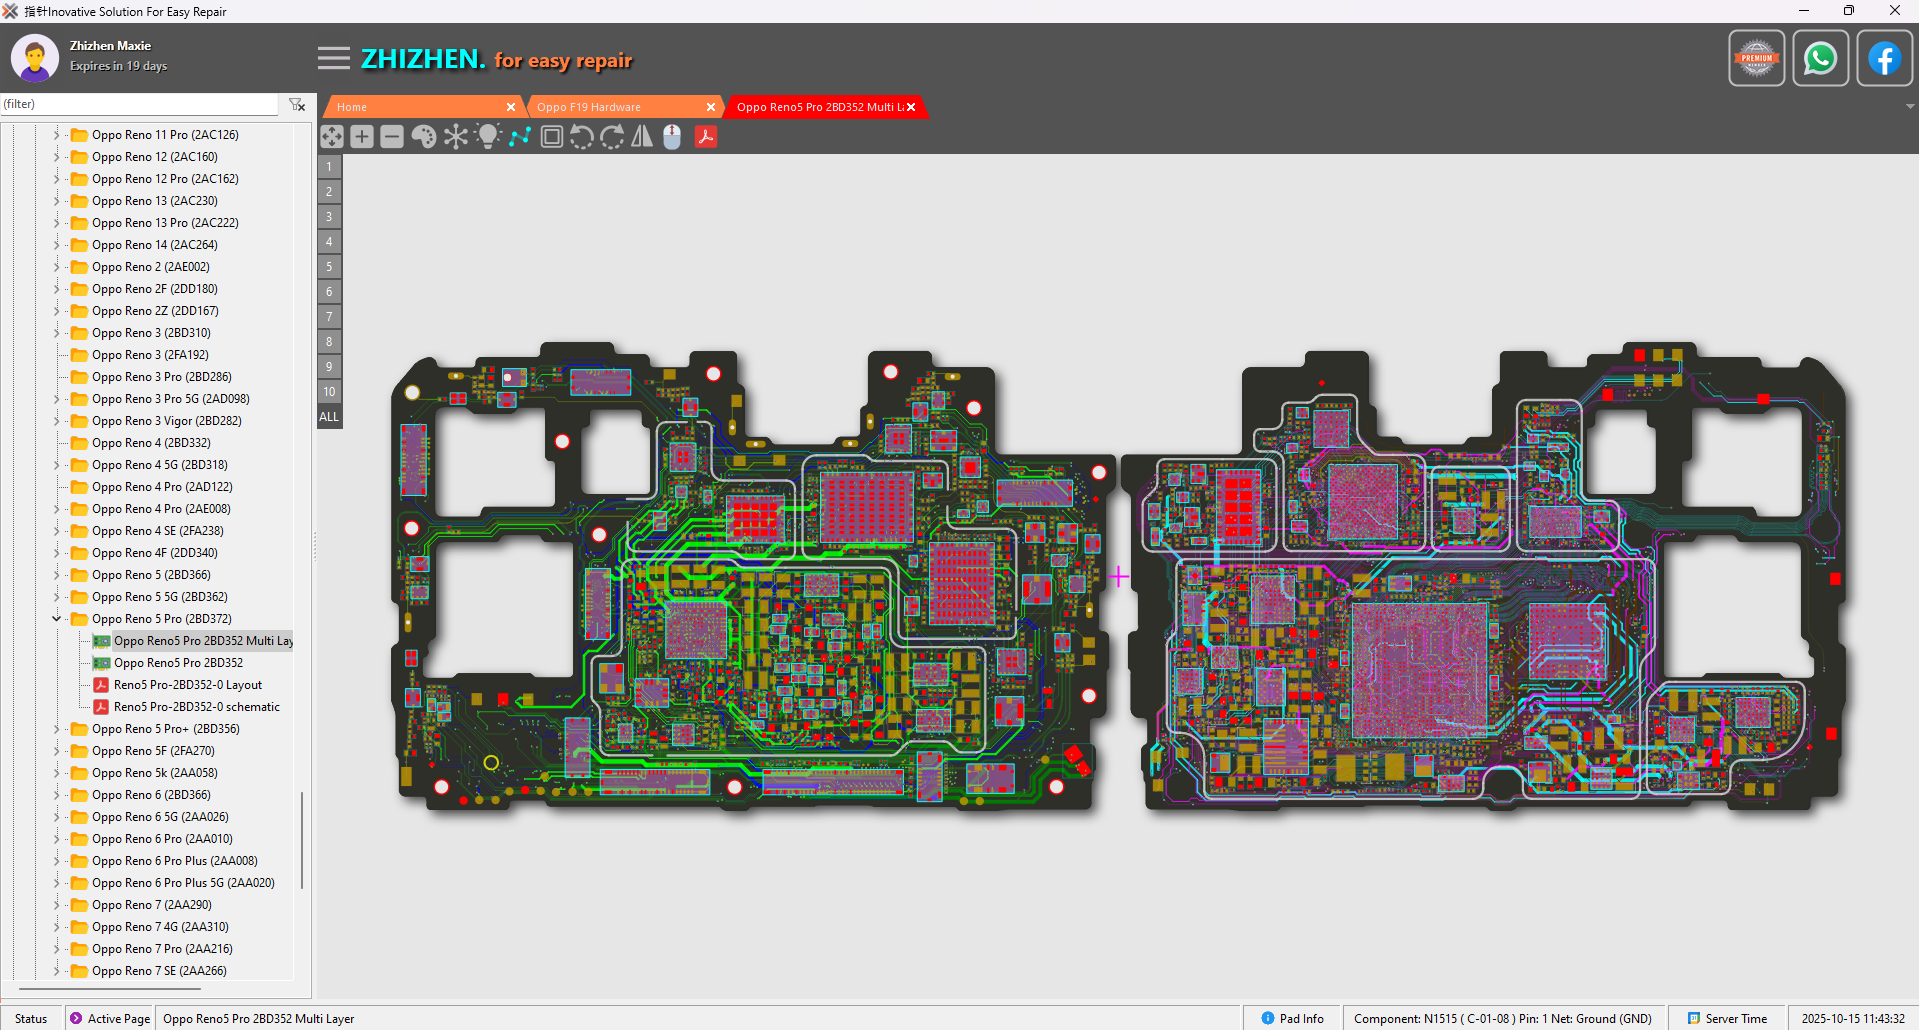
Task: Open the hamburger menu icon
Action: [334, 58]
